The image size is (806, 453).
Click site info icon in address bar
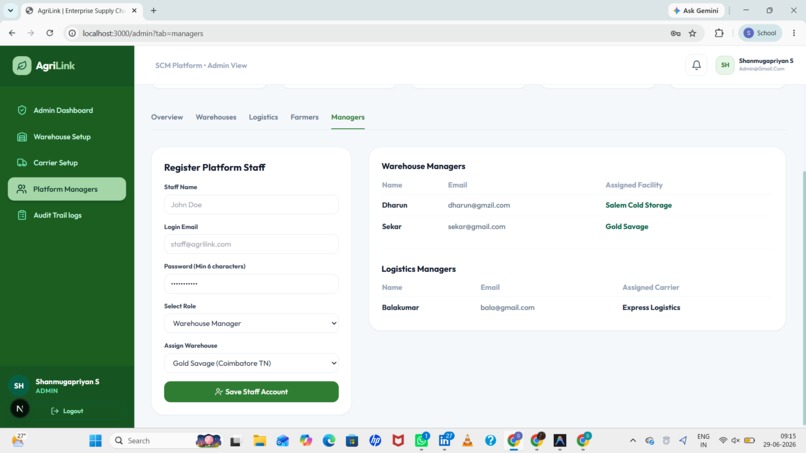(x=72, y=33)
